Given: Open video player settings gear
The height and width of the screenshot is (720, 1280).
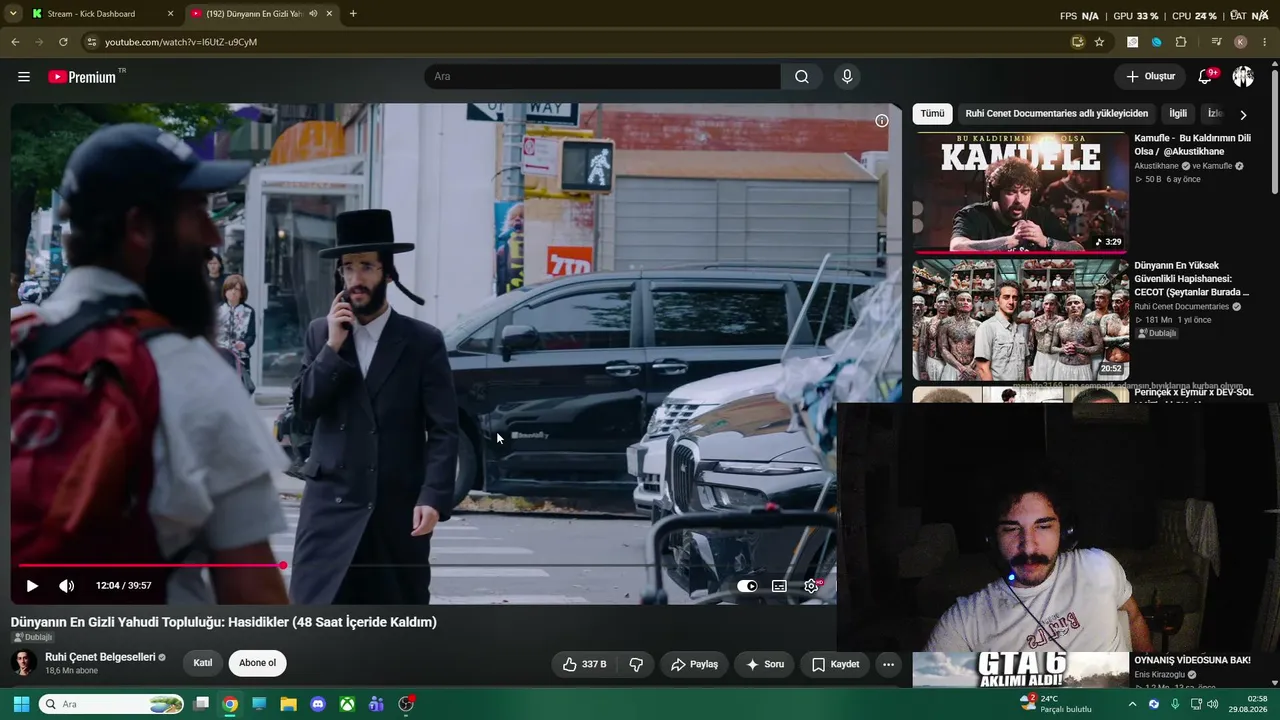Looking at the screenshot, I should [x=812, y=586].
